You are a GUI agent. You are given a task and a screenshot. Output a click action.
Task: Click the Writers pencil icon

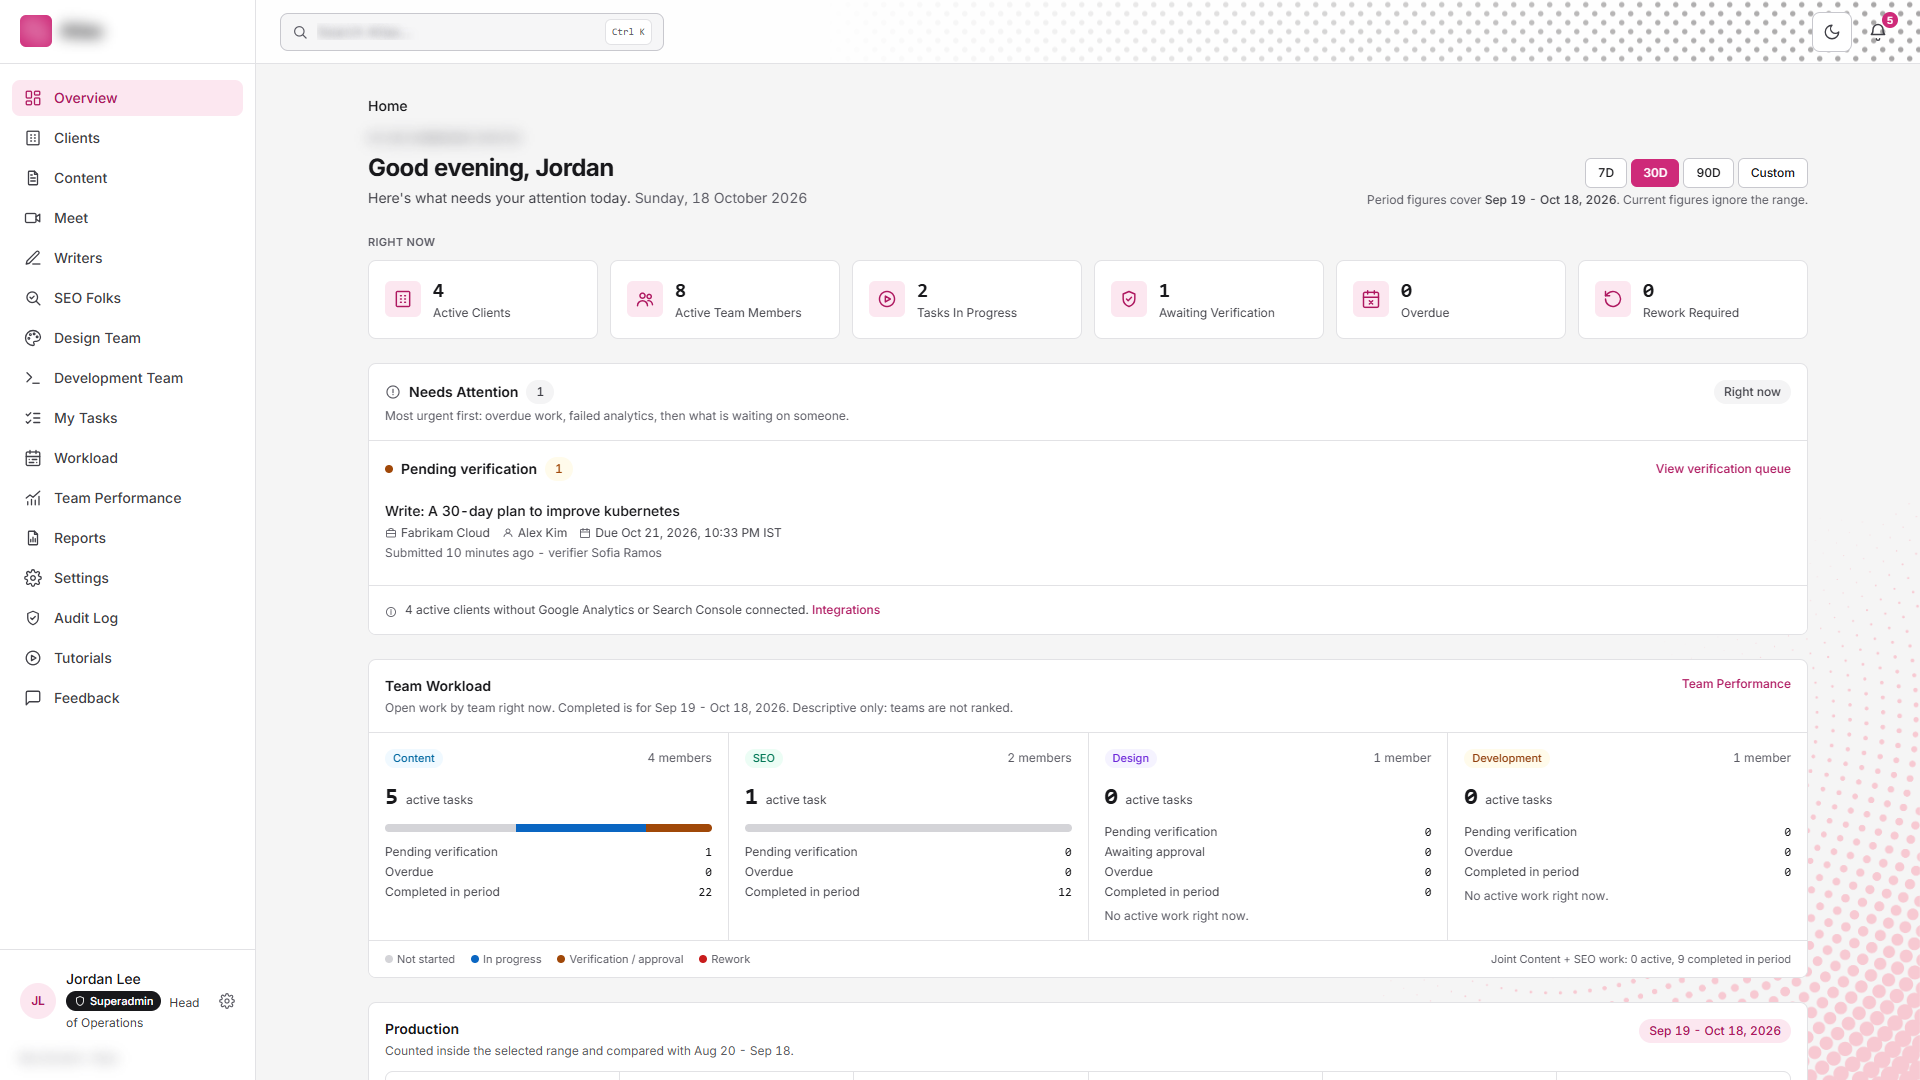click(x=33, y=258)
